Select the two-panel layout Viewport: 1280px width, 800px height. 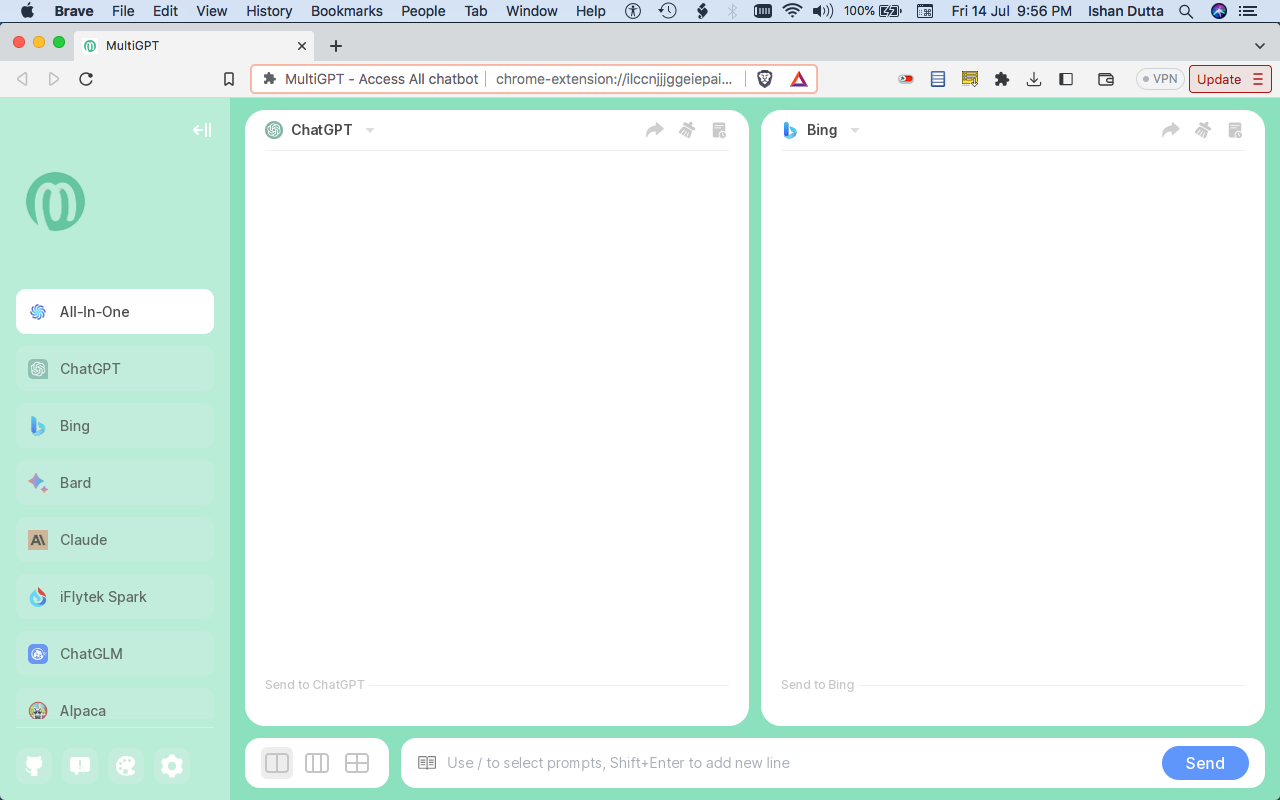click(277, 763)
